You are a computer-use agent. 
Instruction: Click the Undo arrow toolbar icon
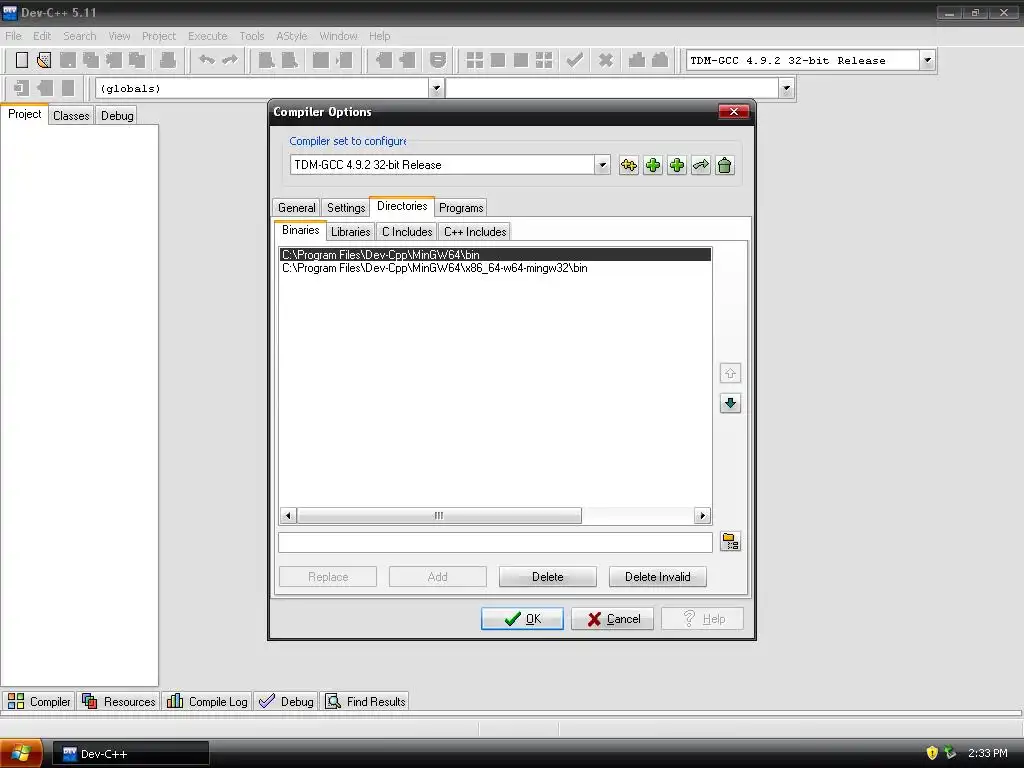tap(207, 60)
